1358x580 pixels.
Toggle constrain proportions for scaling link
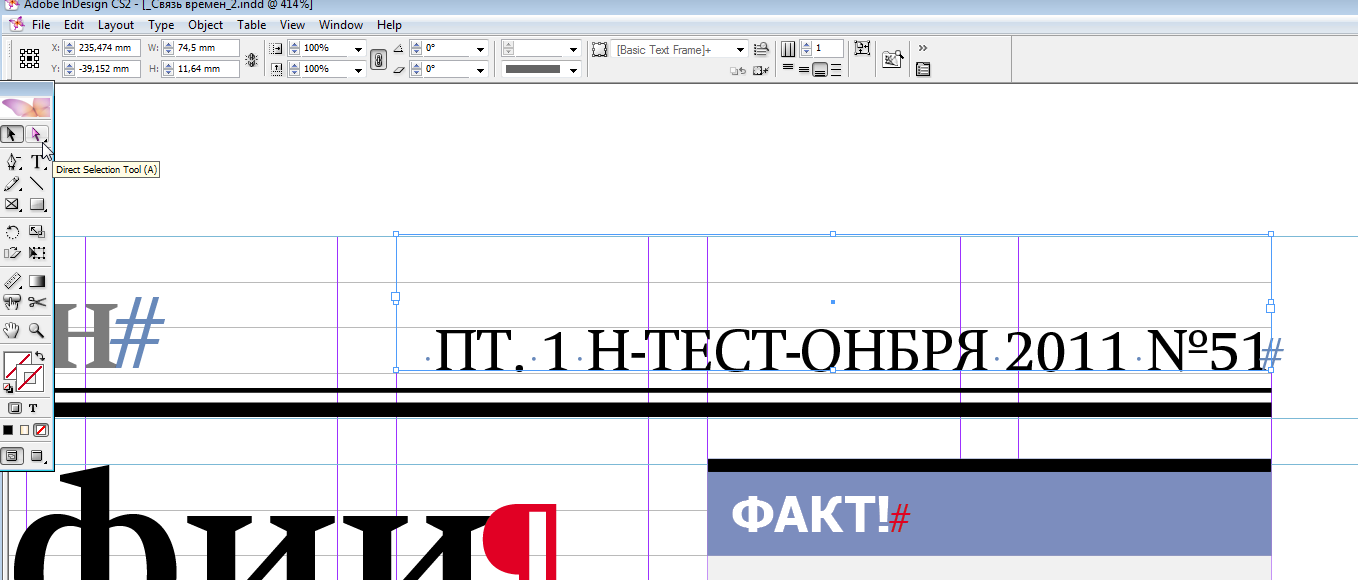point(378,59)
